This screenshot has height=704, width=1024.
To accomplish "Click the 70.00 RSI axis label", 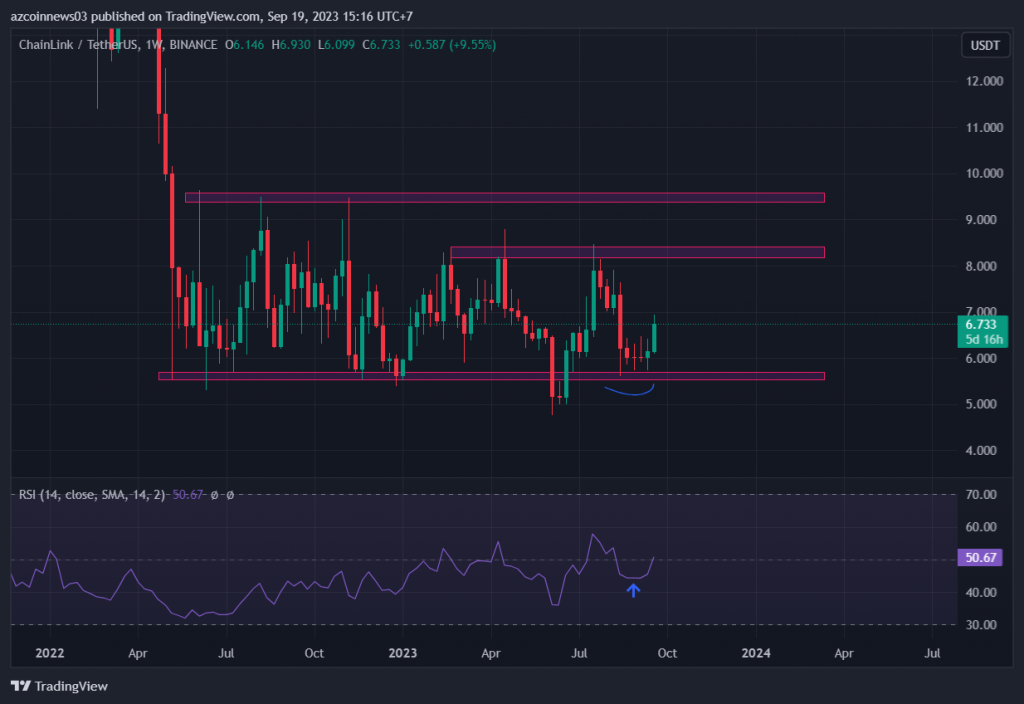I will pyautogui.click(x=981, y=494).
